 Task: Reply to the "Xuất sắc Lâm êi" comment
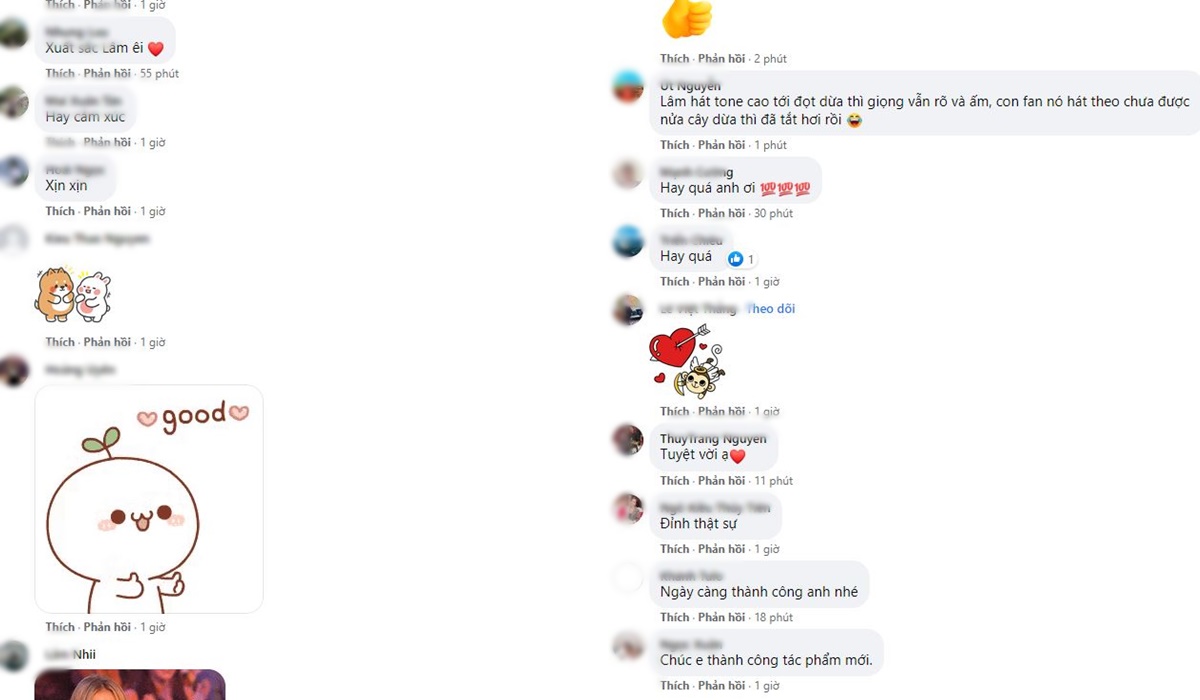[107, 74]
